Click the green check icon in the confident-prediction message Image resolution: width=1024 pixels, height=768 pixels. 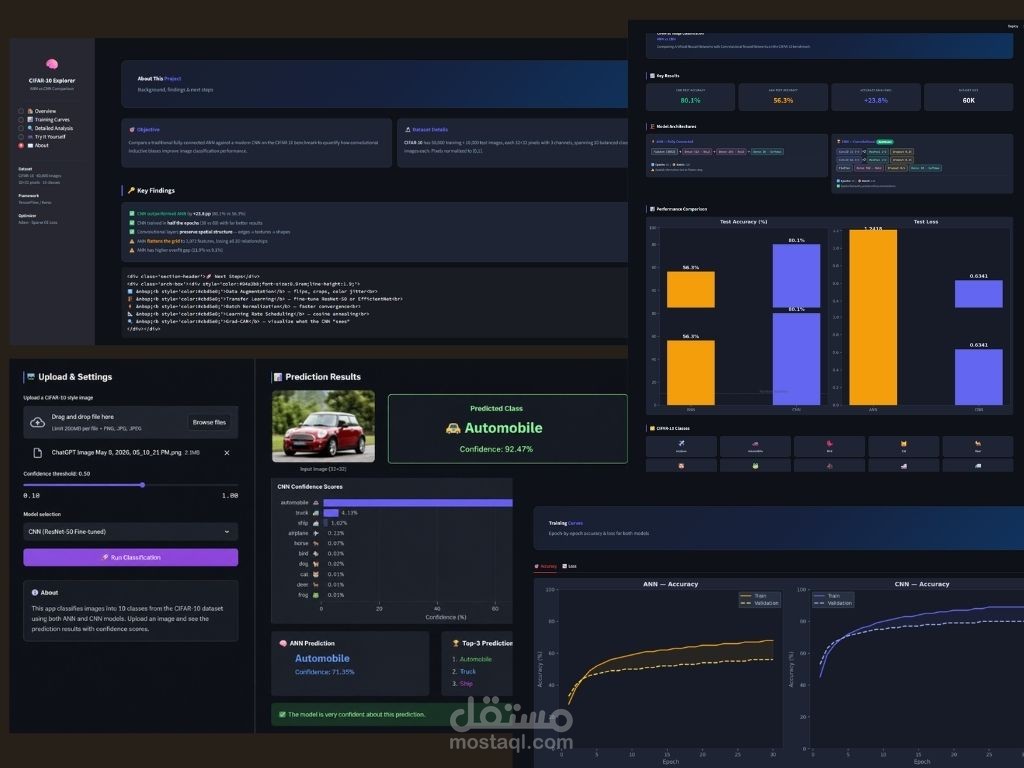[282, 714]
